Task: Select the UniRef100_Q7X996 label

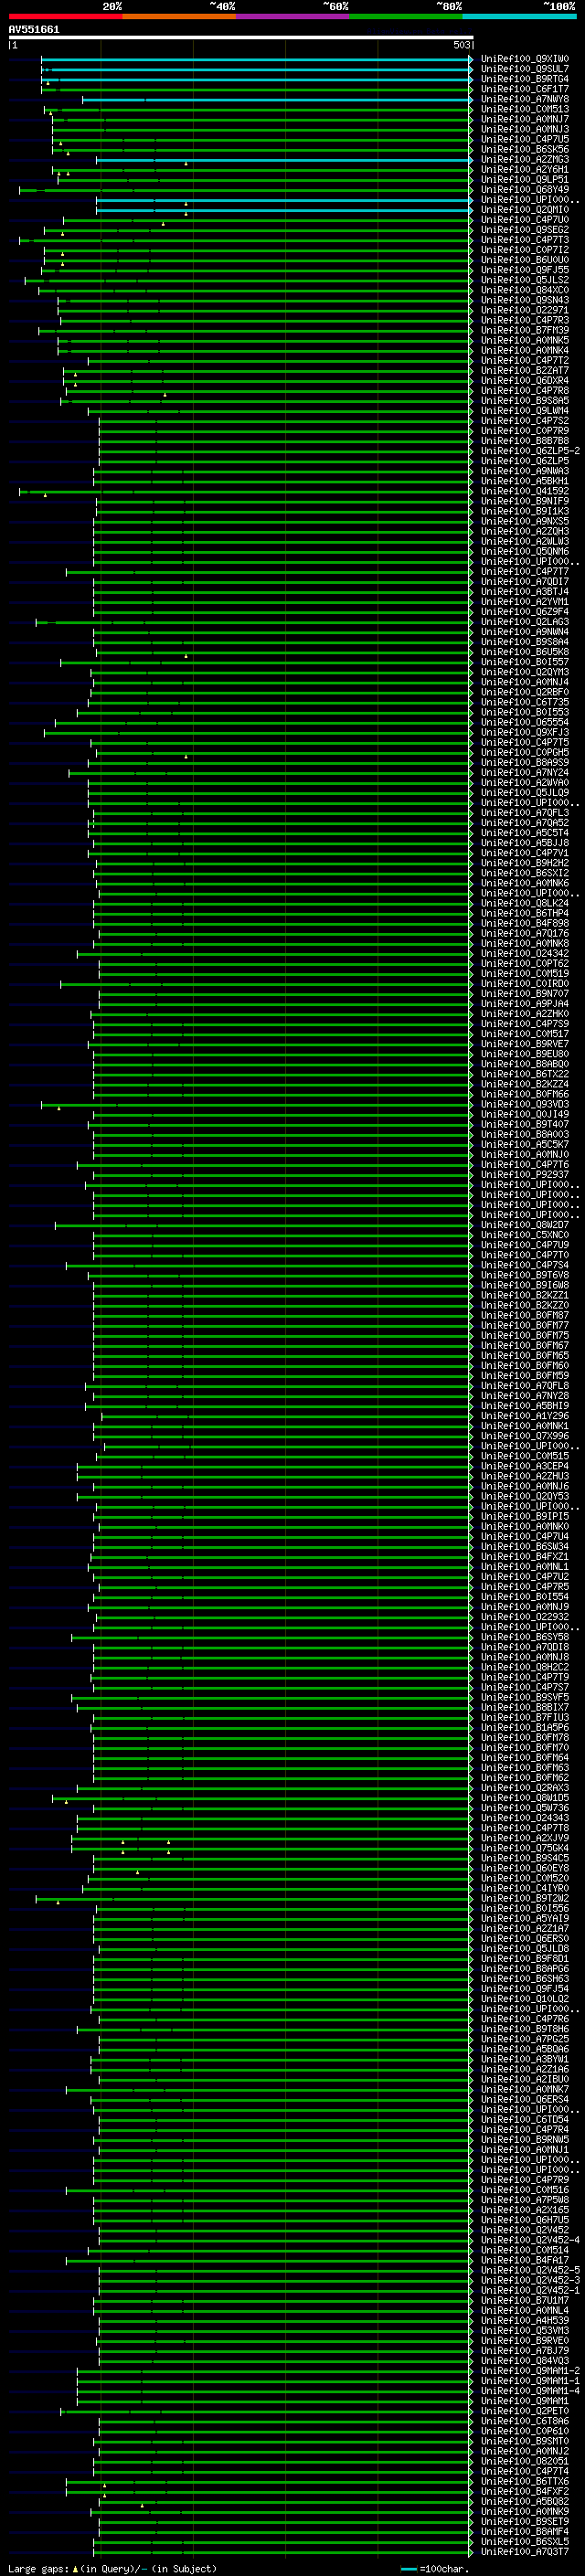Action: tap(525, 1436)
